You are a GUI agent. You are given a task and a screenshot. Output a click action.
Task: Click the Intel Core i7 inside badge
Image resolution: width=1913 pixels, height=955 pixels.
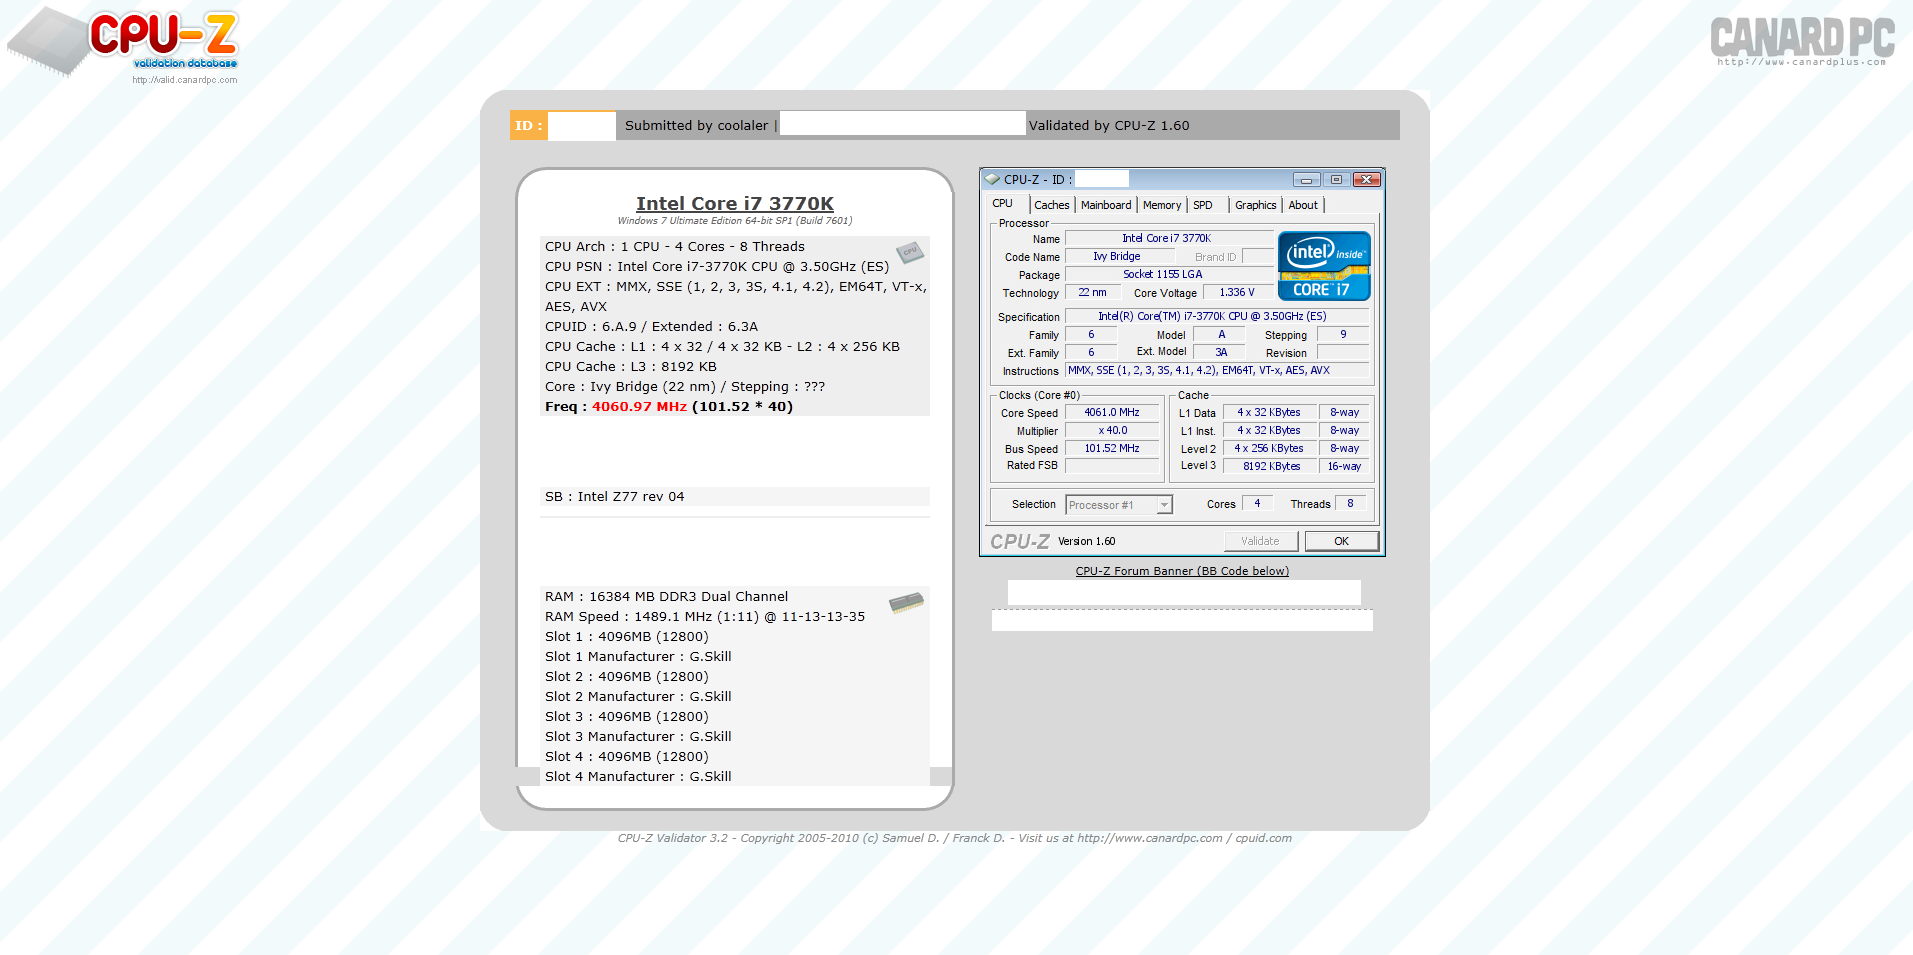pyautogui.click(x=1324, y=266)
